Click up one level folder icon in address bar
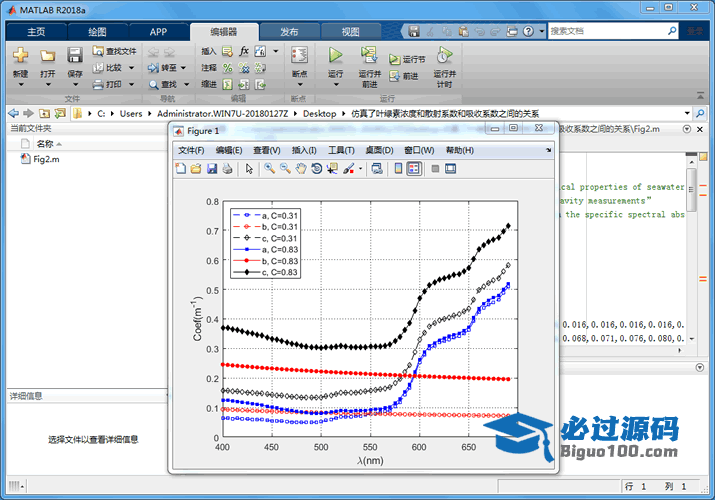Image resolution: width=715 pixels, height=500 pixels. click(44, 113)
